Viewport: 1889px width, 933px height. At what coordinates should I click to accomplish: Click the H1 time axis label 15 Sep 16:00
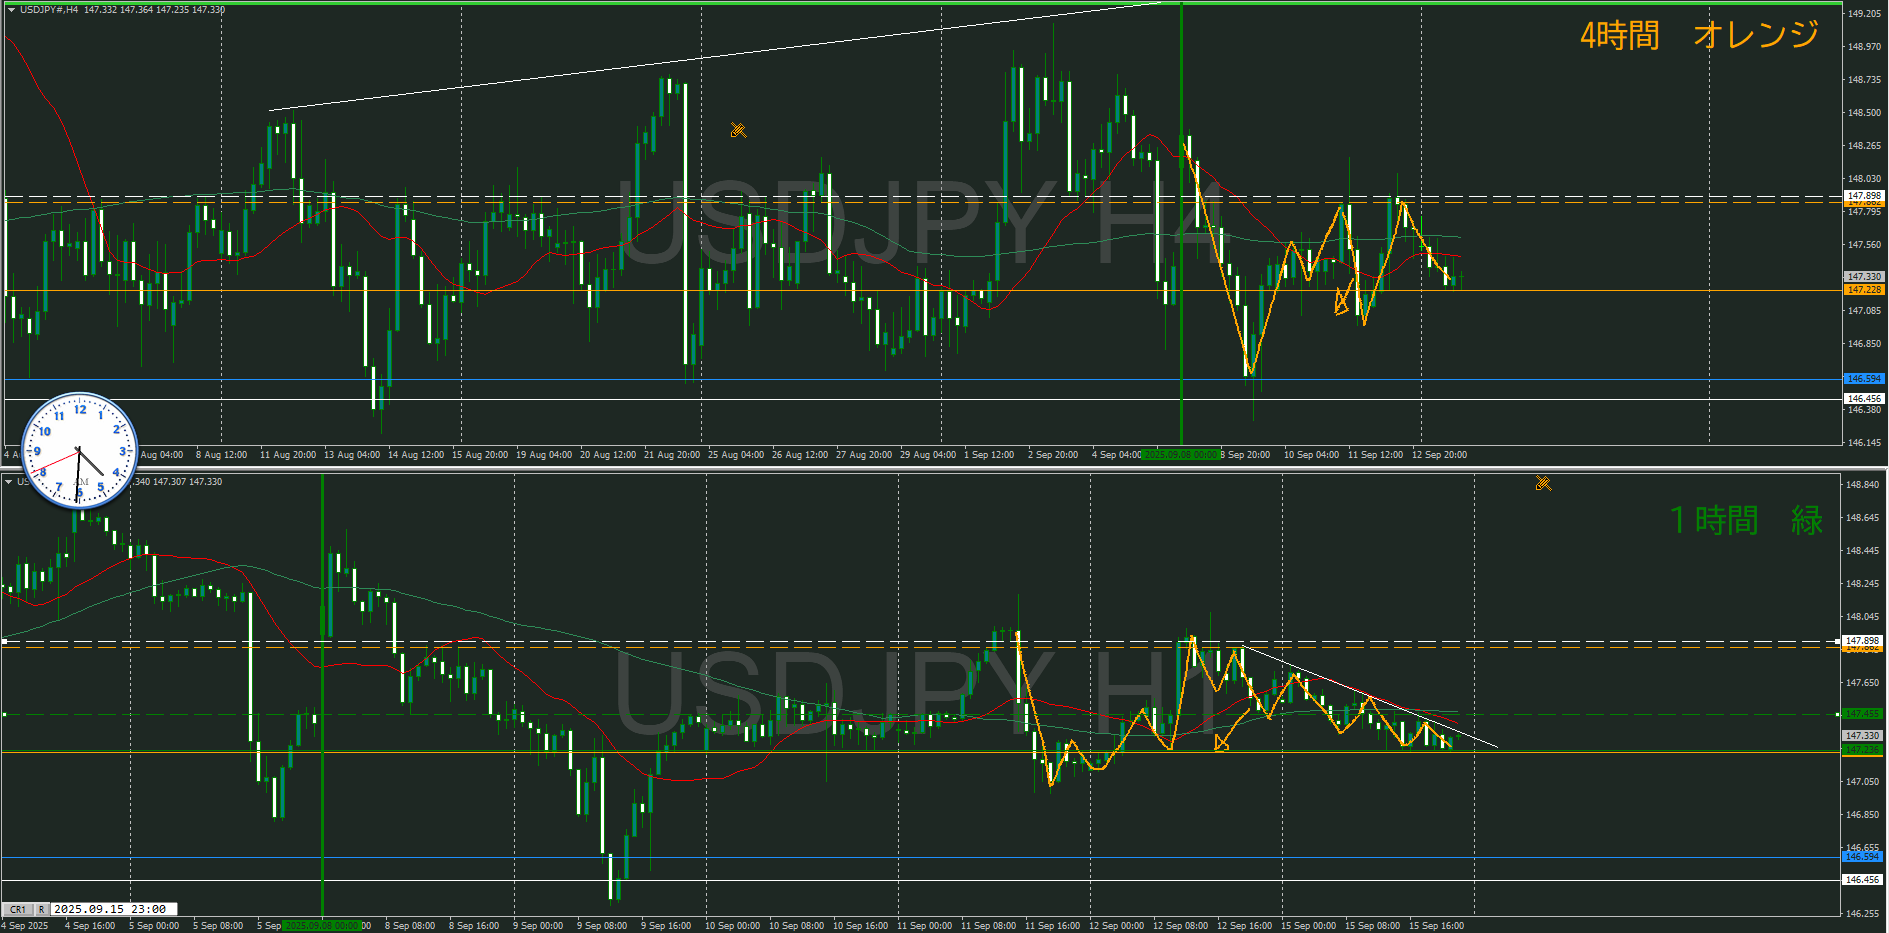1436,926
